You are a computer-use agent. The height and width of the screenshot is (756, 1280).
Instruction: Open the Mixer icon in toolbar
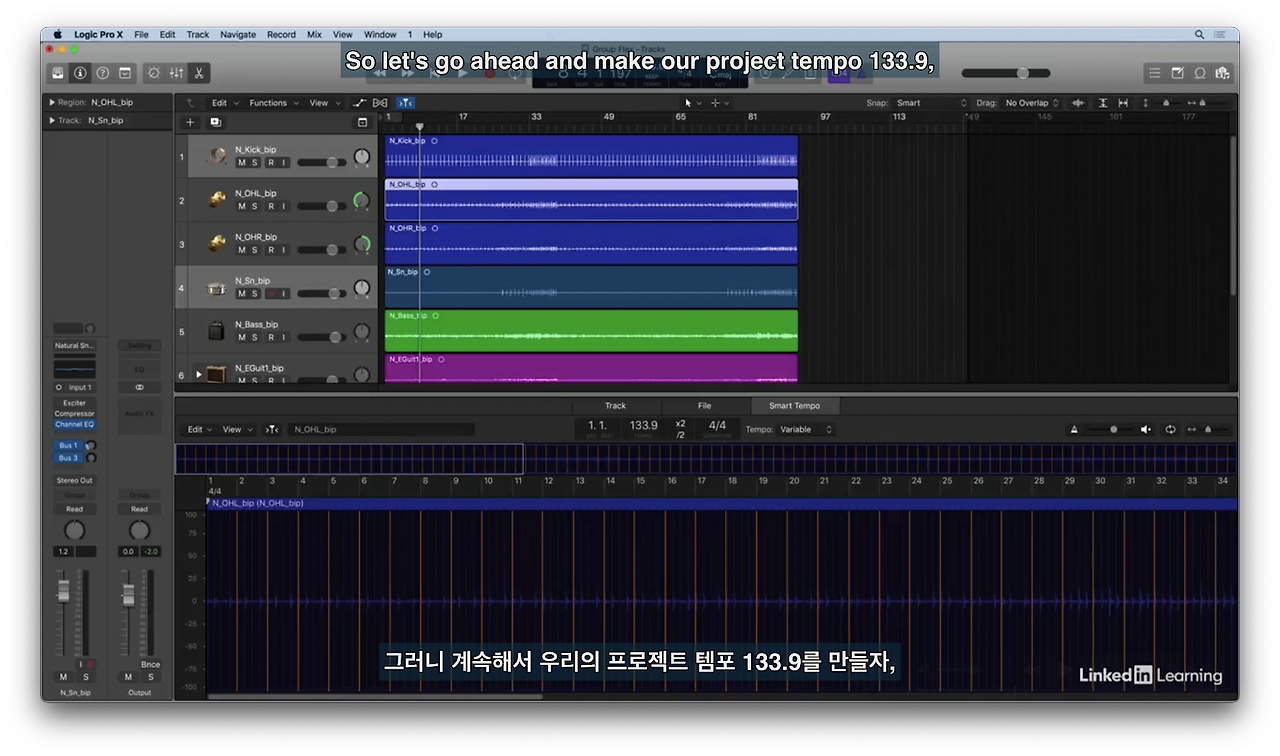point(176,73)
